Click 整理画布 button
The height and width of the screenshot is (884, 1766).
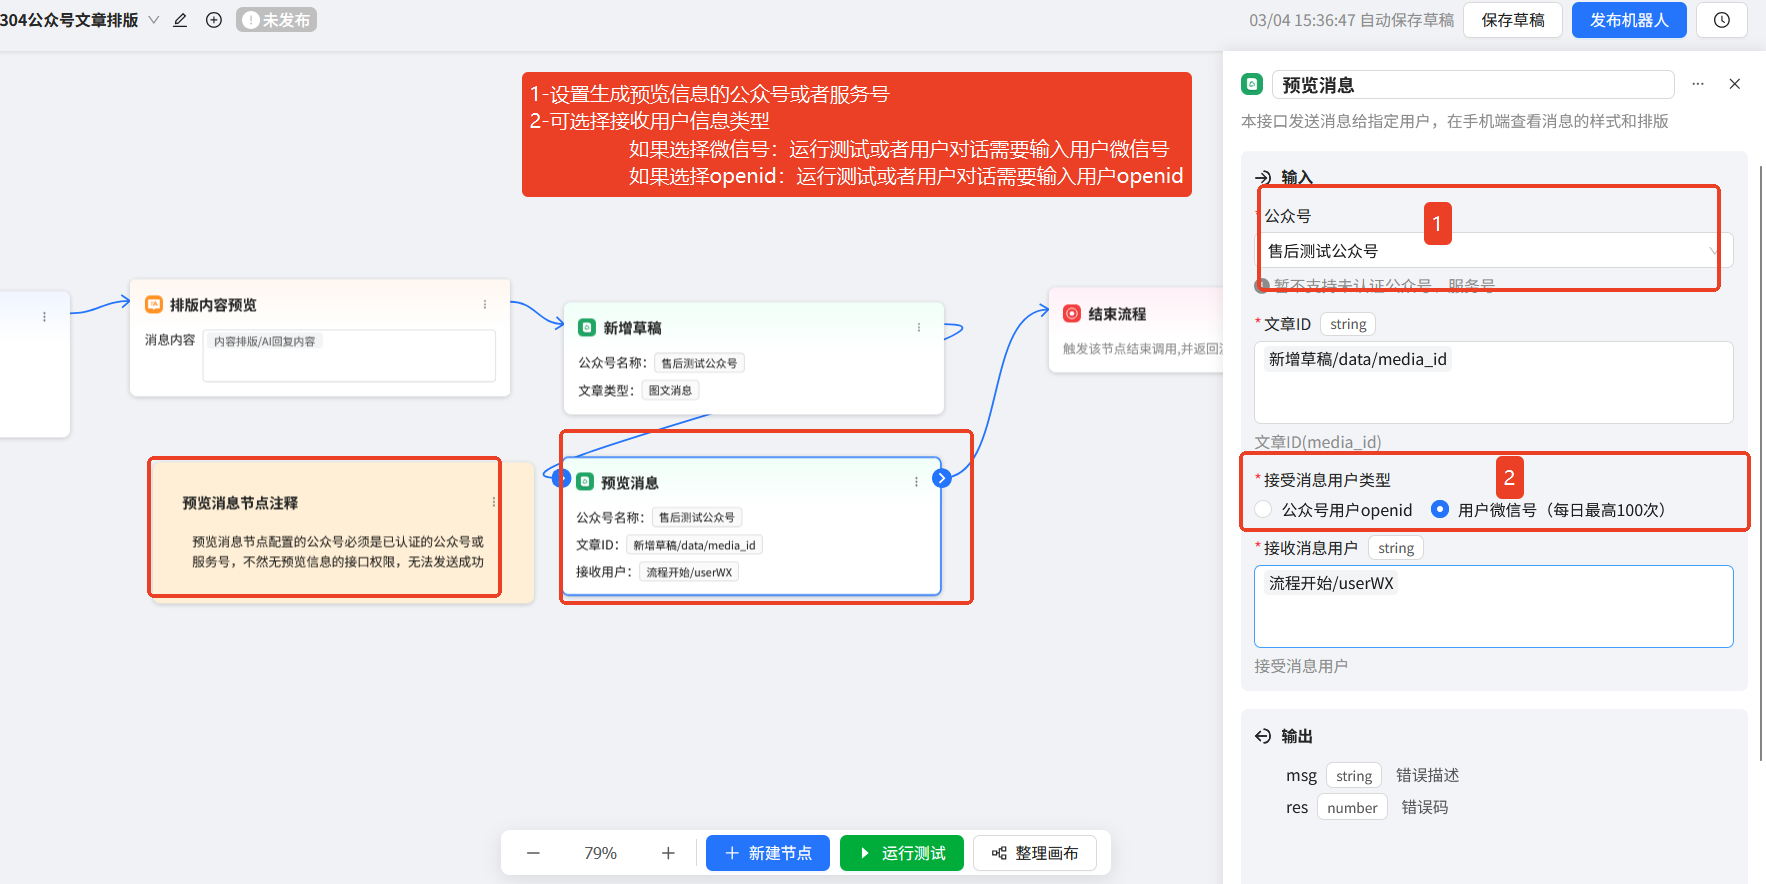point(1035,853)
